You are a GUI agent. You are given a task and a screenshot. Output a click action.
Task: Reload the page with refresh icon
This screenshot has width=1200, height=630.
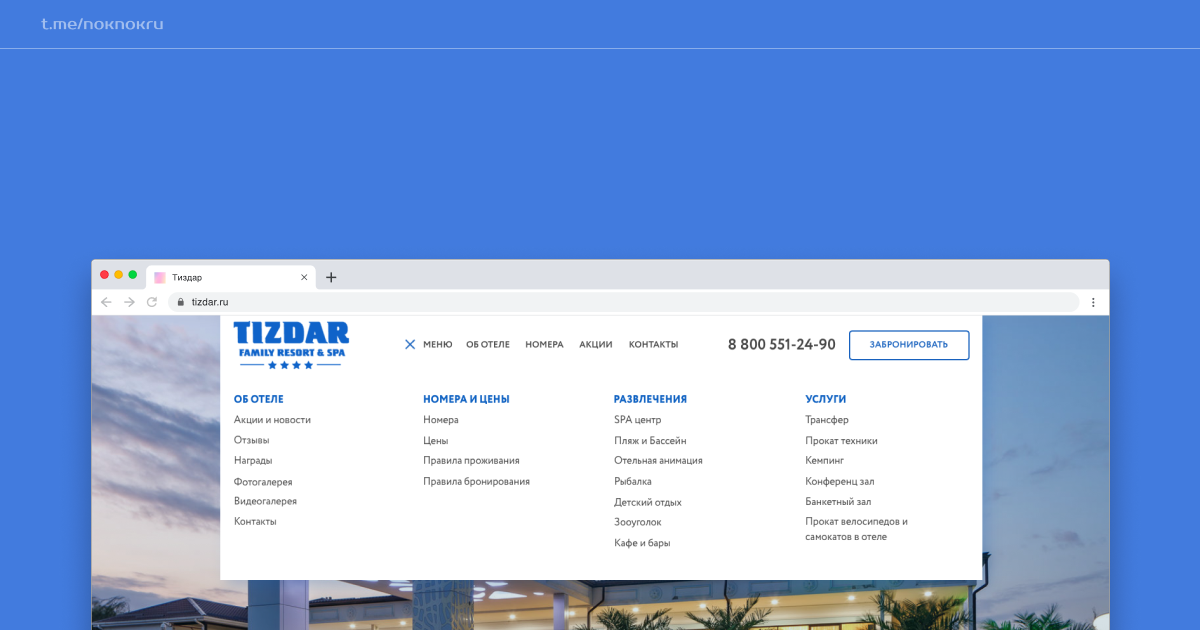click(152, 302)
